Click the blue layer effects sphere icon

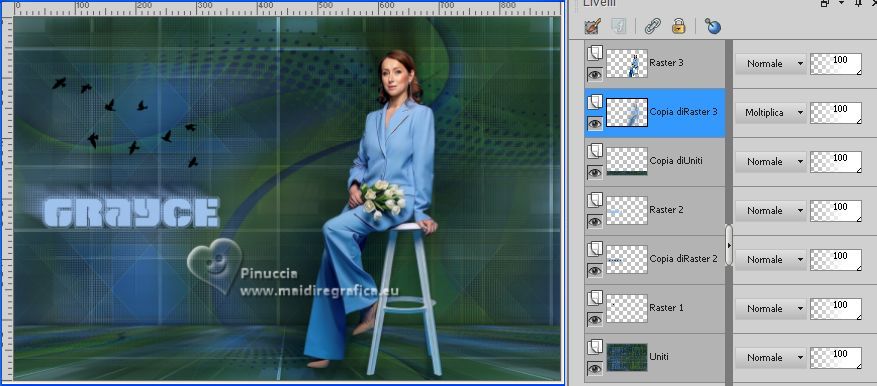(x=713, y=26)
